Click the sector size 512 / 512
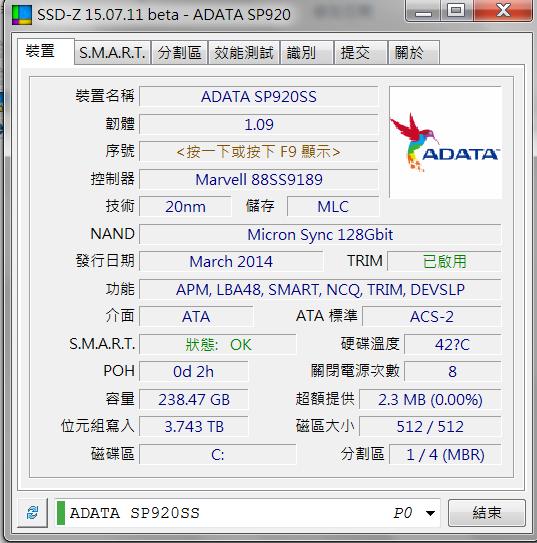This screenshot has height=543, width=537. point(430,426)
